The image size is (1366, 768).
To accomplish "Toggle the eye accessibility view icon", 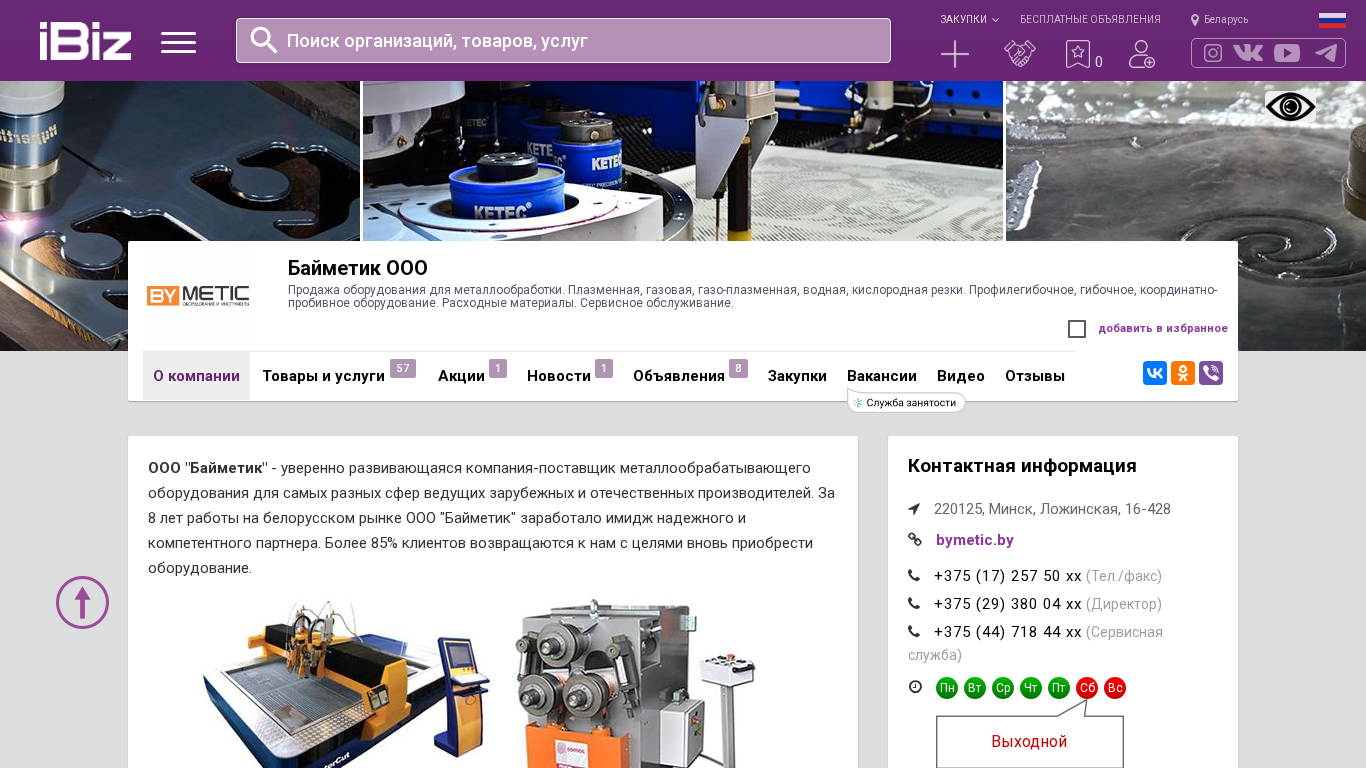I will 1291,107.
